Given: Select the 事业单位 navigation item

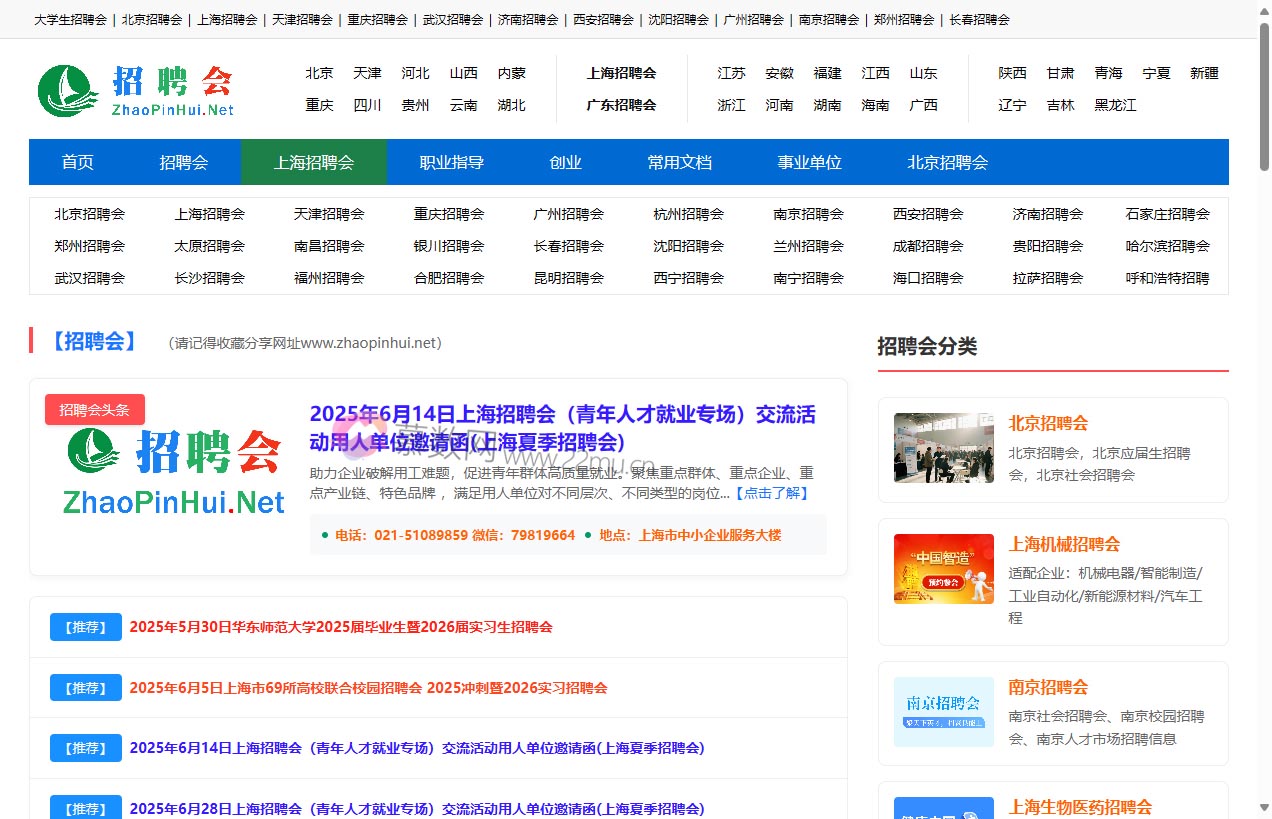Looking at the screenshot, I should [809, 162].
